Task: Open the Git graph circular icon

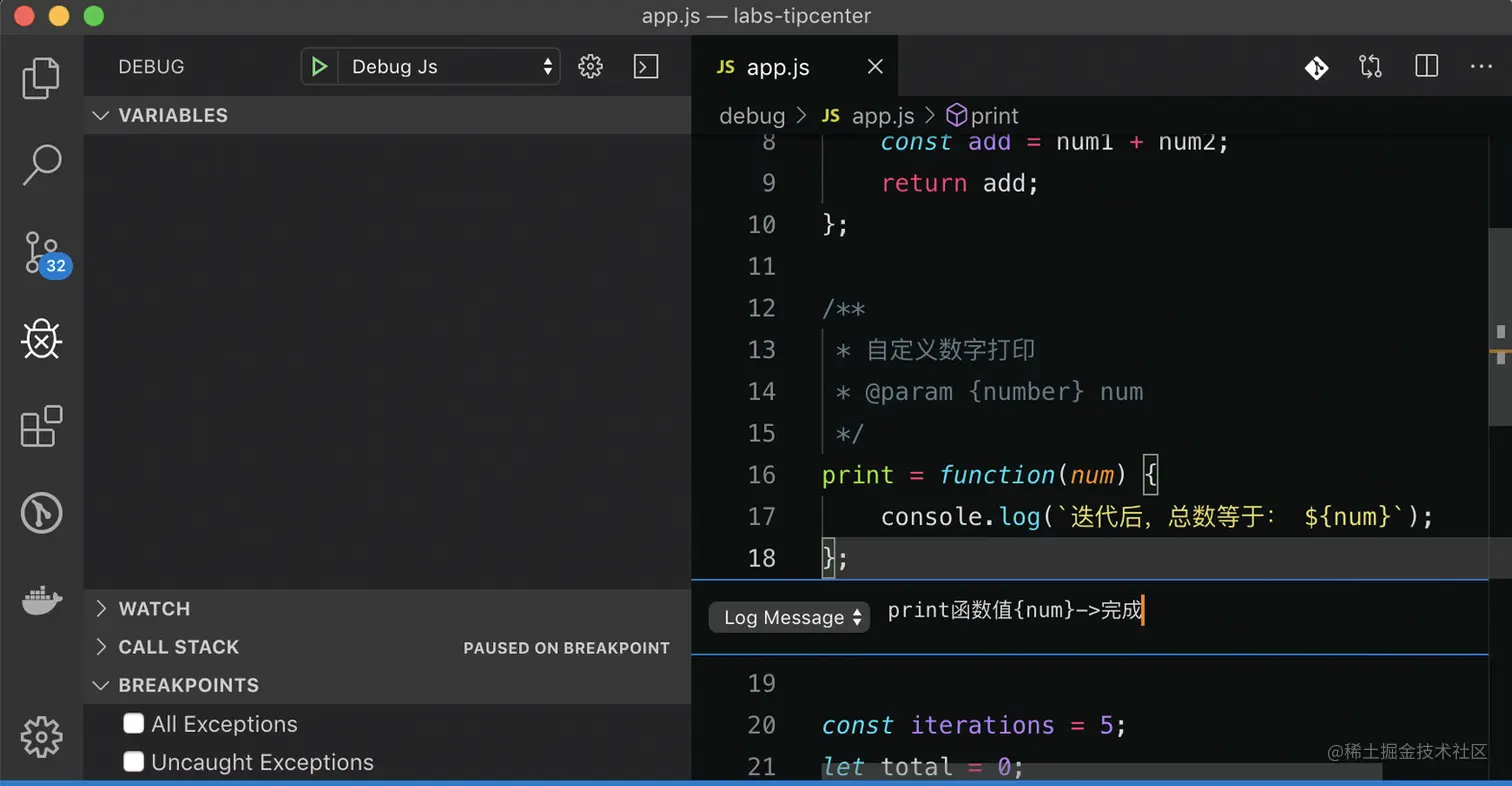Action: click(x=41, y=514)
